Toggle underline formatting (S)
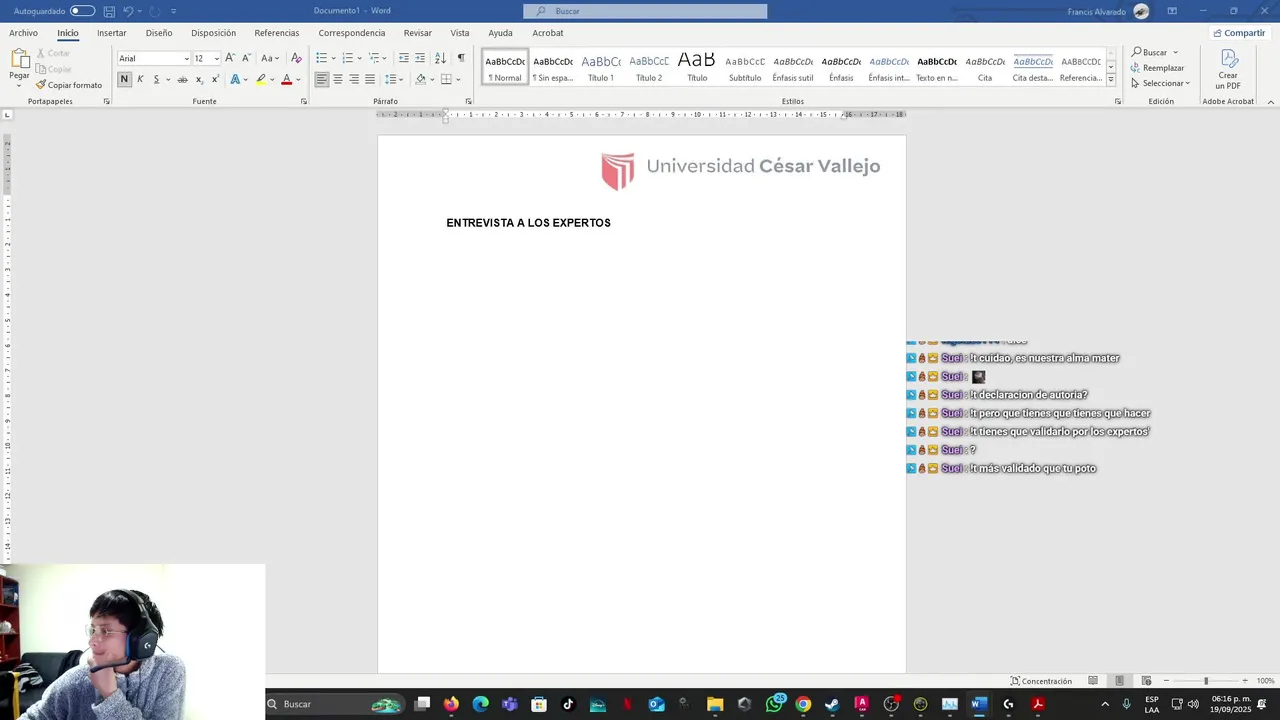Viewport: 1280px width, 720px height. pos(156,79)
